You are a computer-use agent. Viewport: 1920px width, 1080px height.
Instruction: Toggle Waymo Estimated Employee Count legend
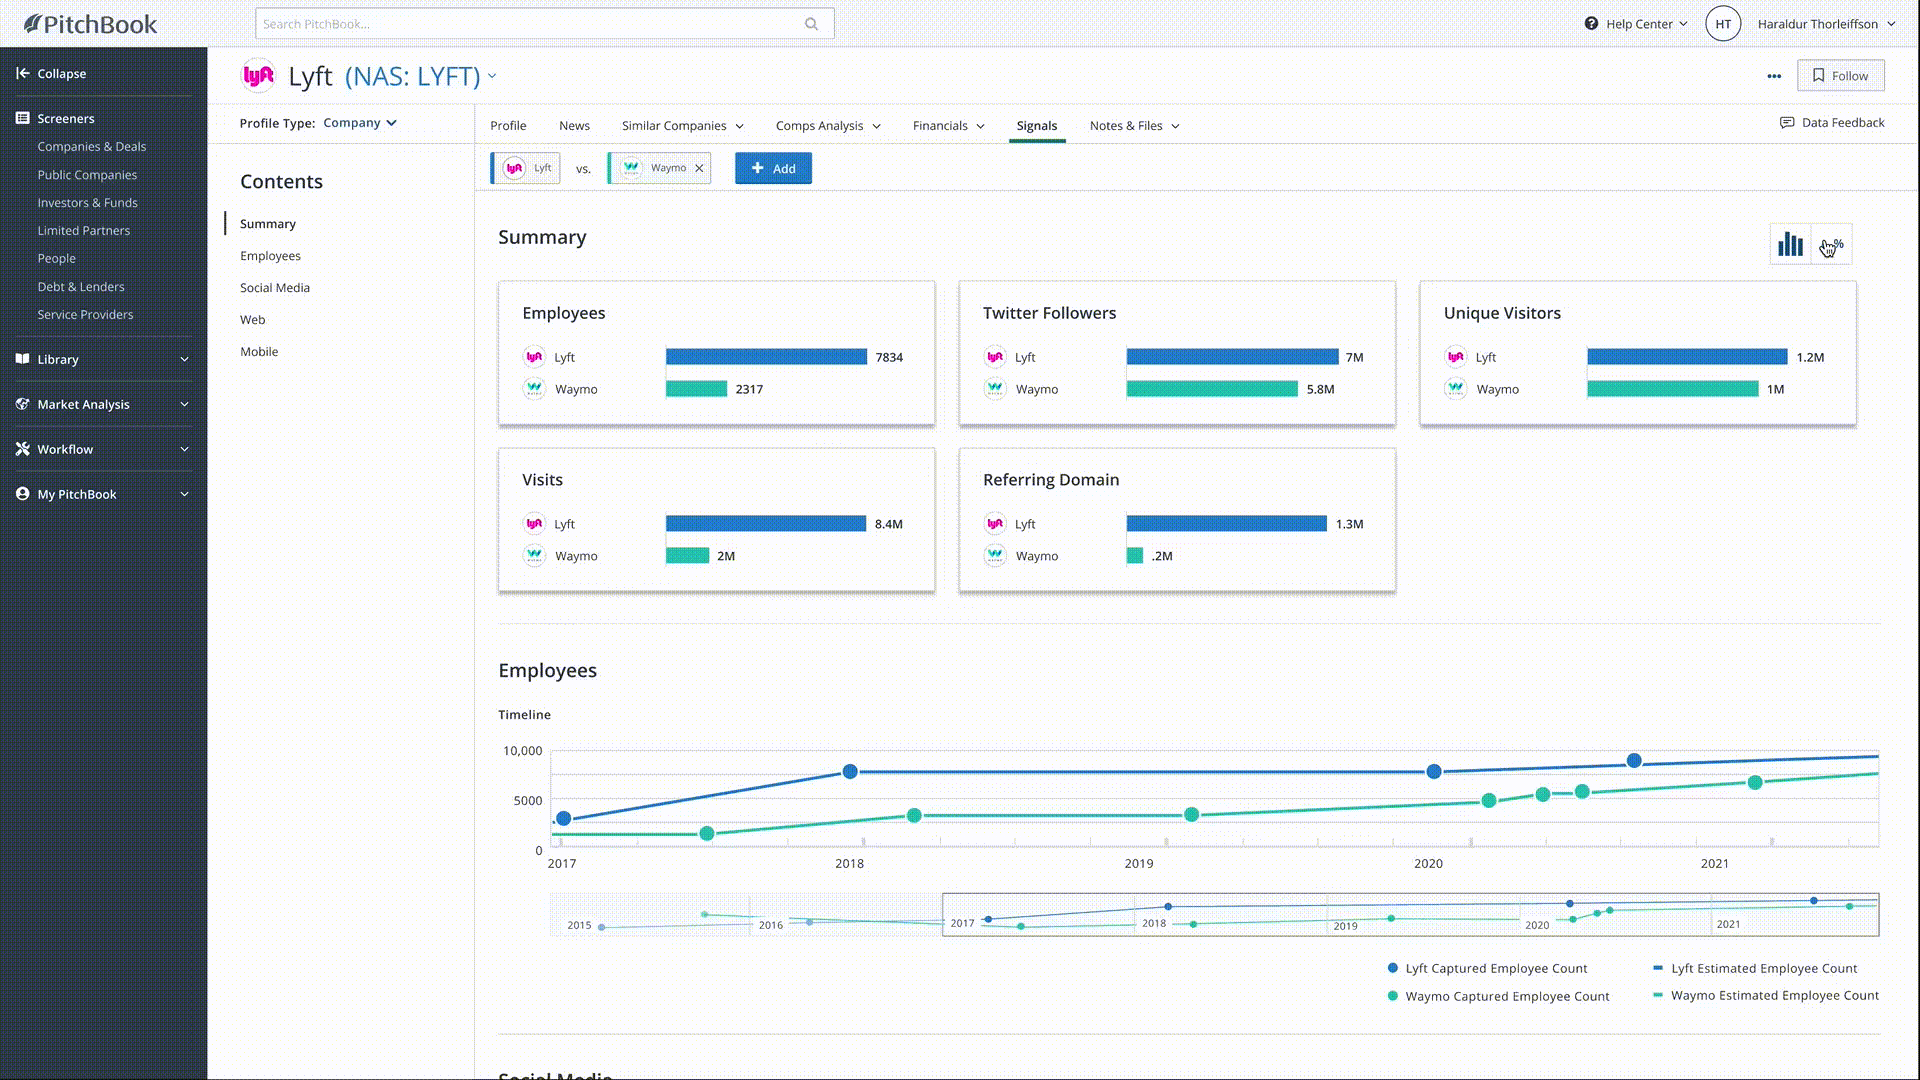1766,995
